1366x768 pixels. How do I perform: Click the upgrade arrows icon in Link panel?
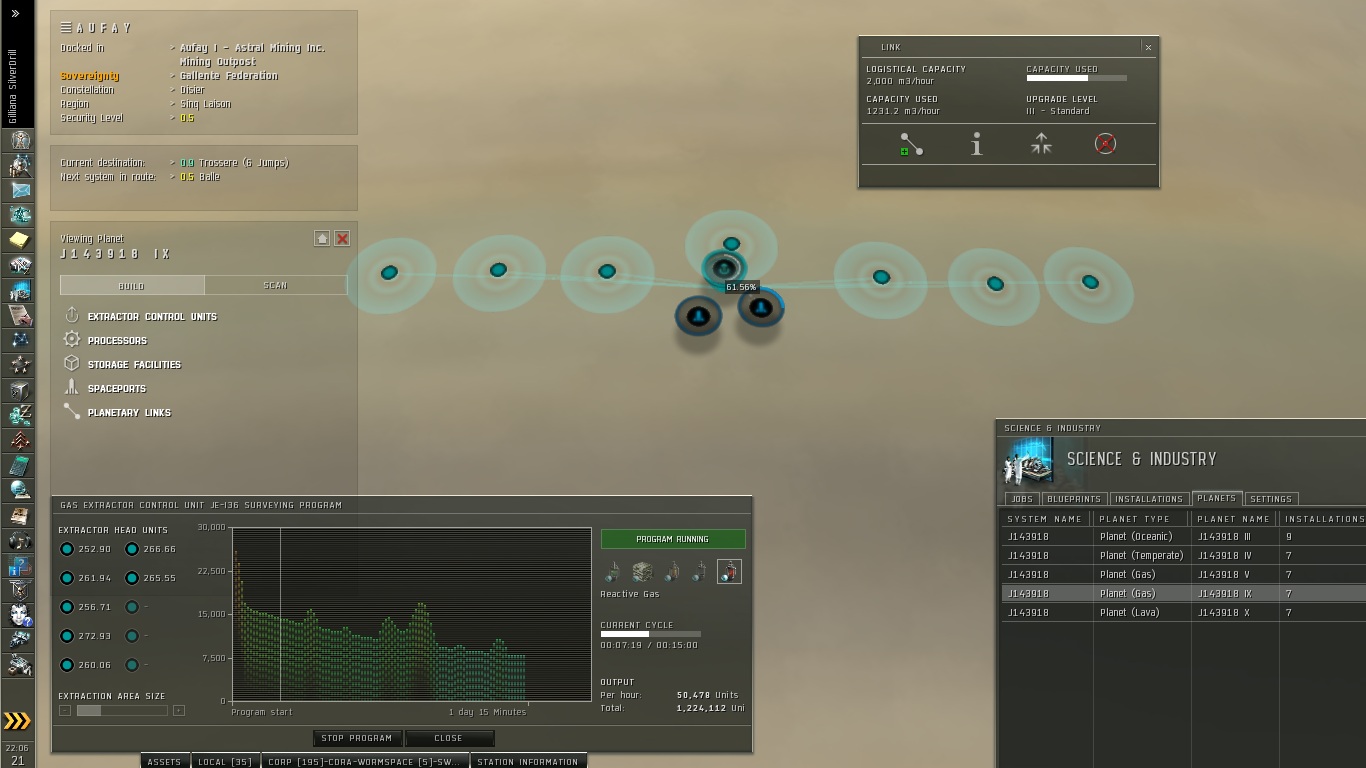(1041, 145)
